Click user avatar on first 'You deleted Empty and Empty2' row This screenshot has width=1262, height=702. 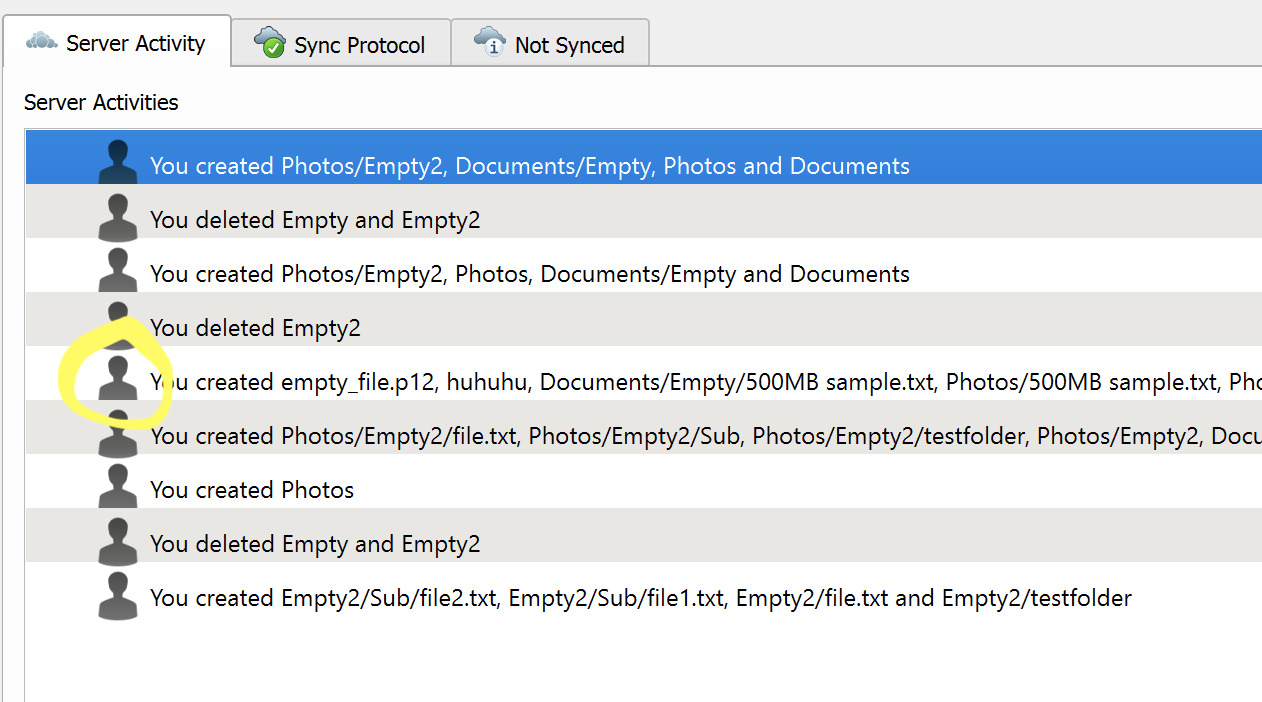[x=118, y=216]
